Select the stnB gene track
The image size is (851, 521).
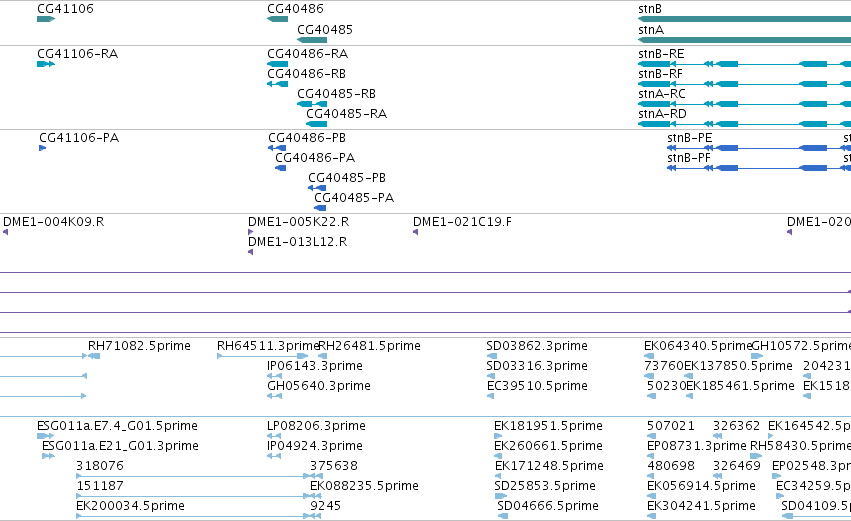click(x=745, y=19)
